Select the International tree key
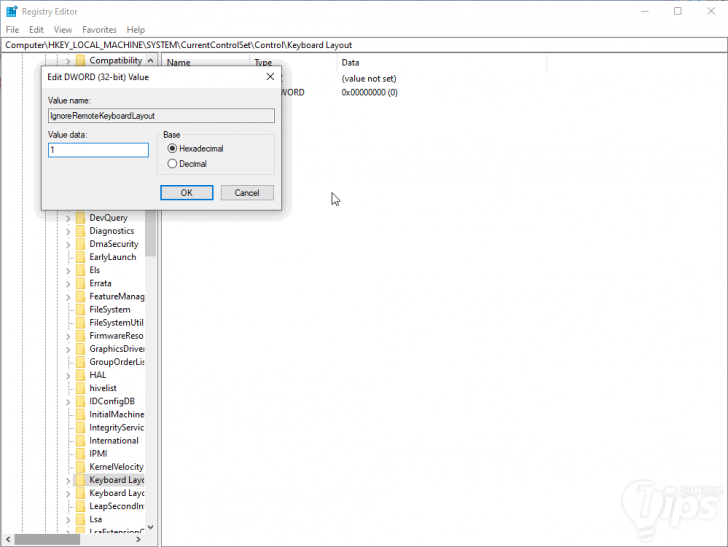 pos(114,440)
